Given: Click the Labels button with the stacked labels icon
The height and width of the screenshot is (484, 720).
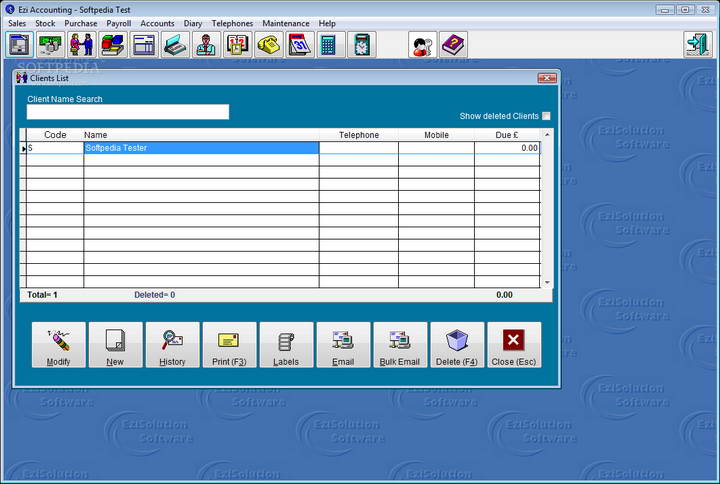Looking at the screenshot, I should 286,345.
